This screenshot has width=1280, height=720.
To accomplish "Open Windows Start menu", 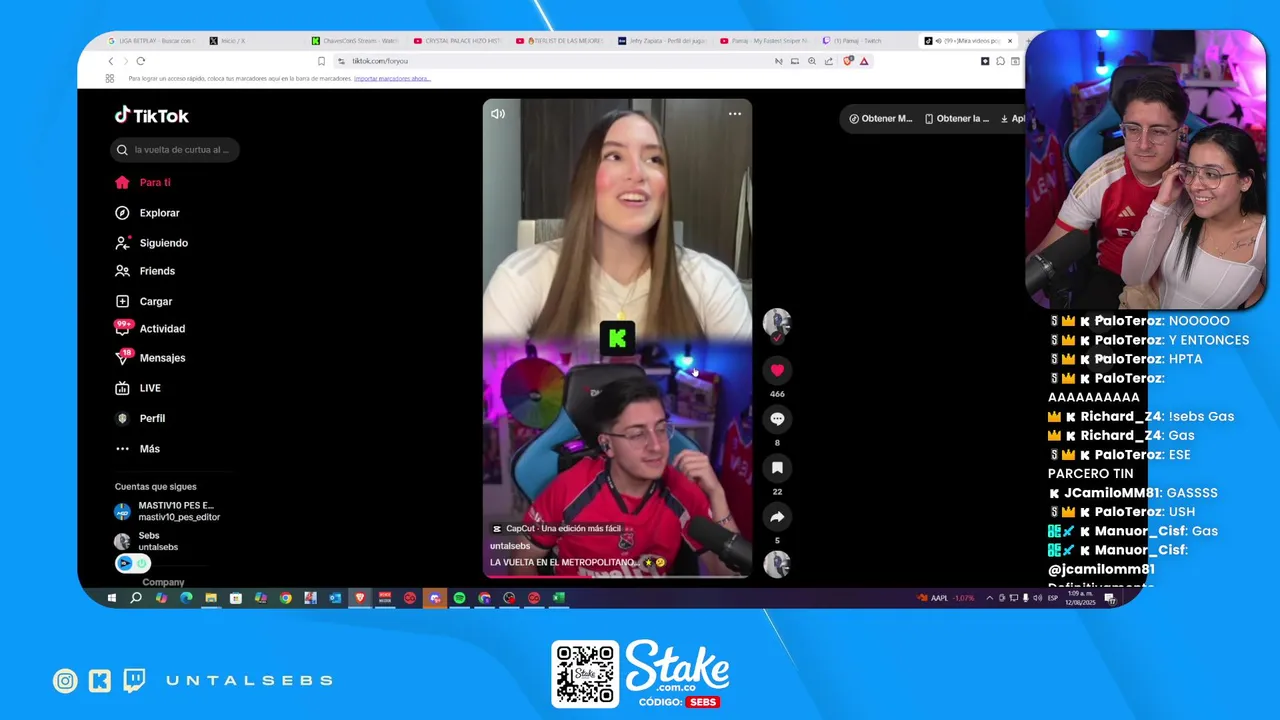I will coord(111,598).
